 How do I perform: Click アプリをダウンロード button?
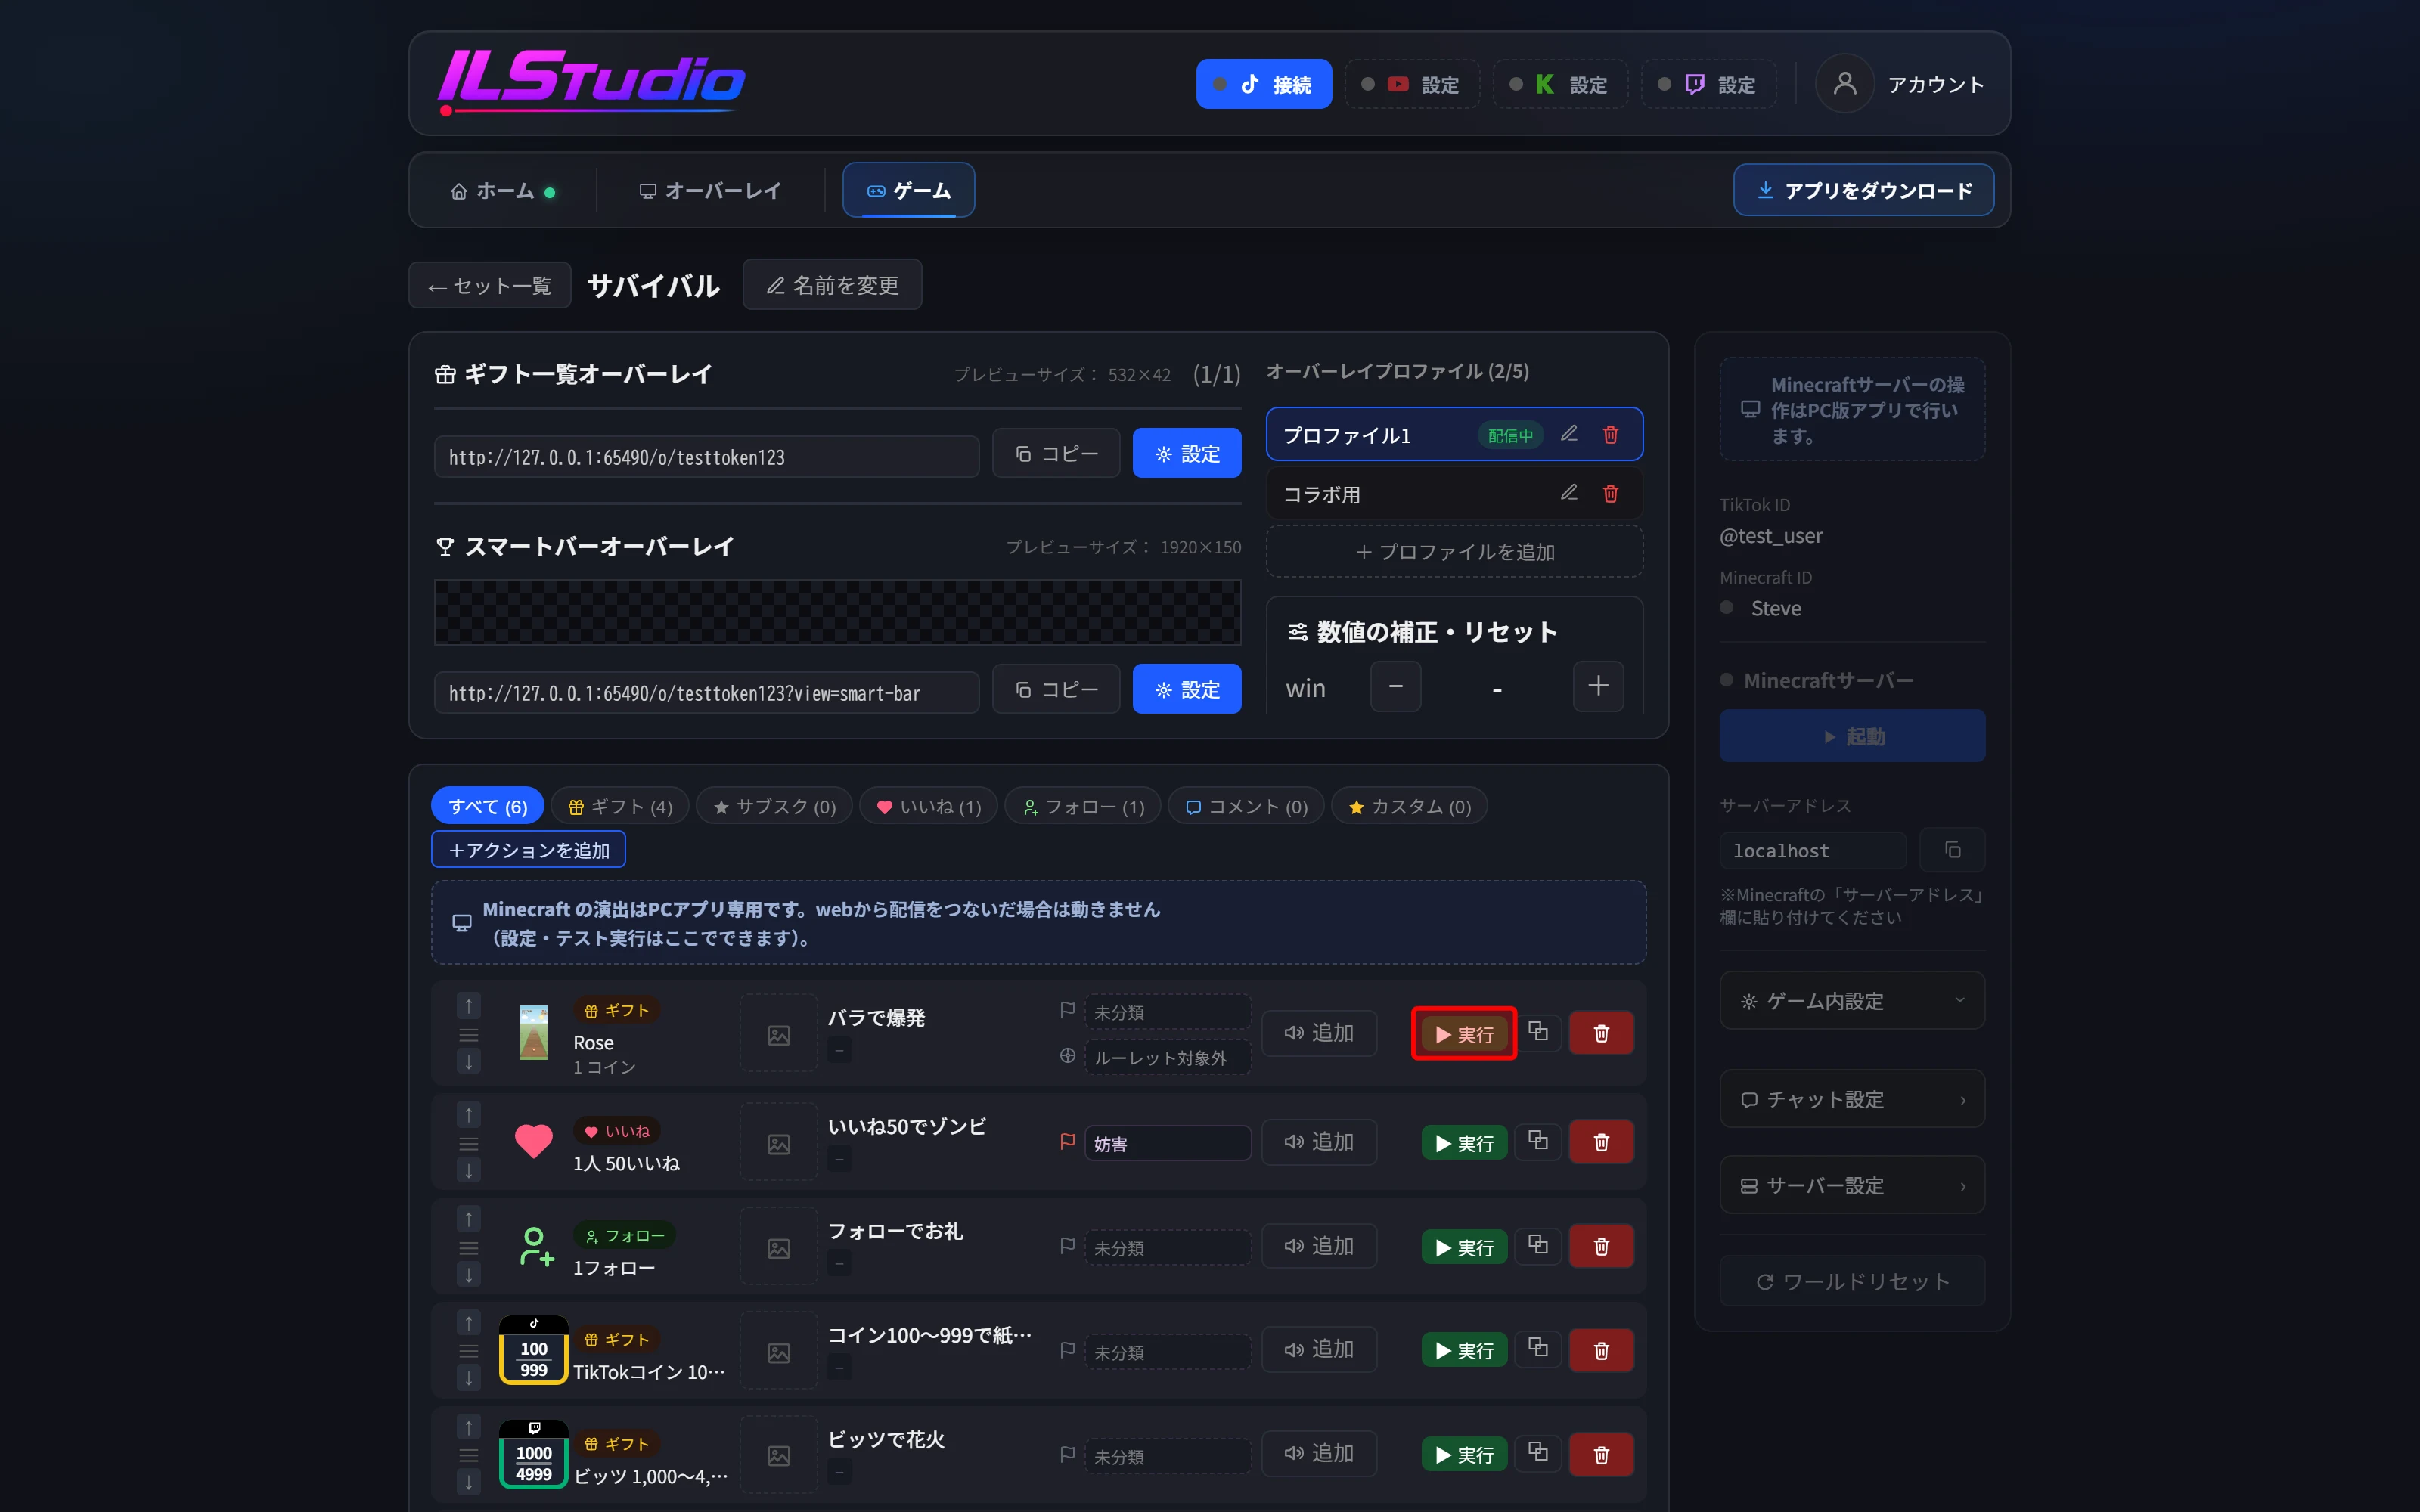(1863, 190)
